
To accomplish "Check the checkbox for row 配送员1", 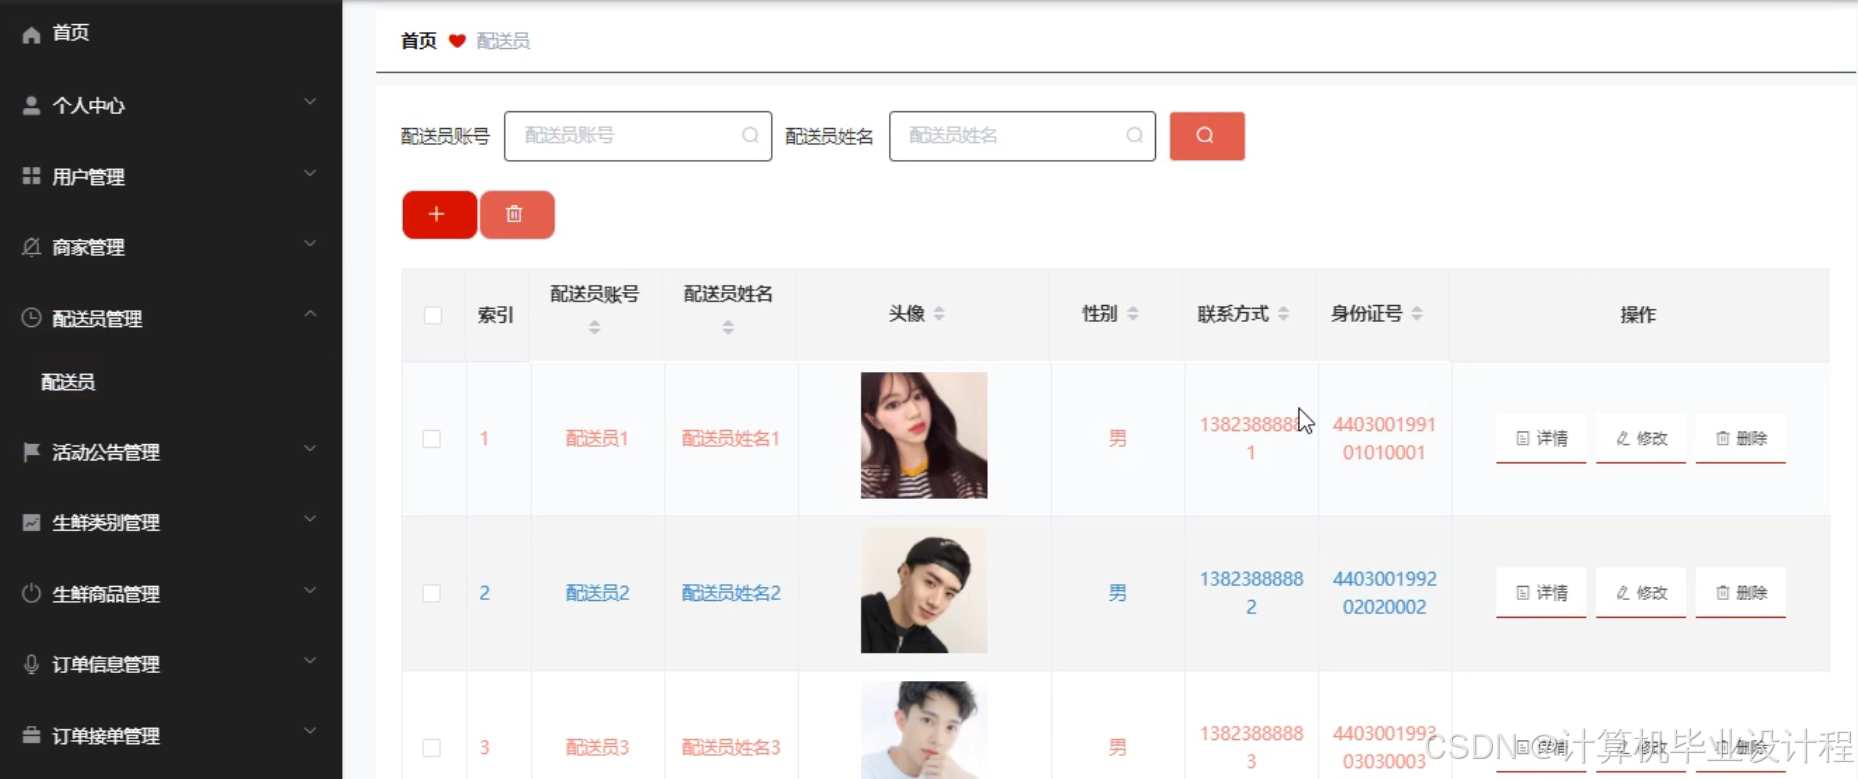I will pos(432,439).
